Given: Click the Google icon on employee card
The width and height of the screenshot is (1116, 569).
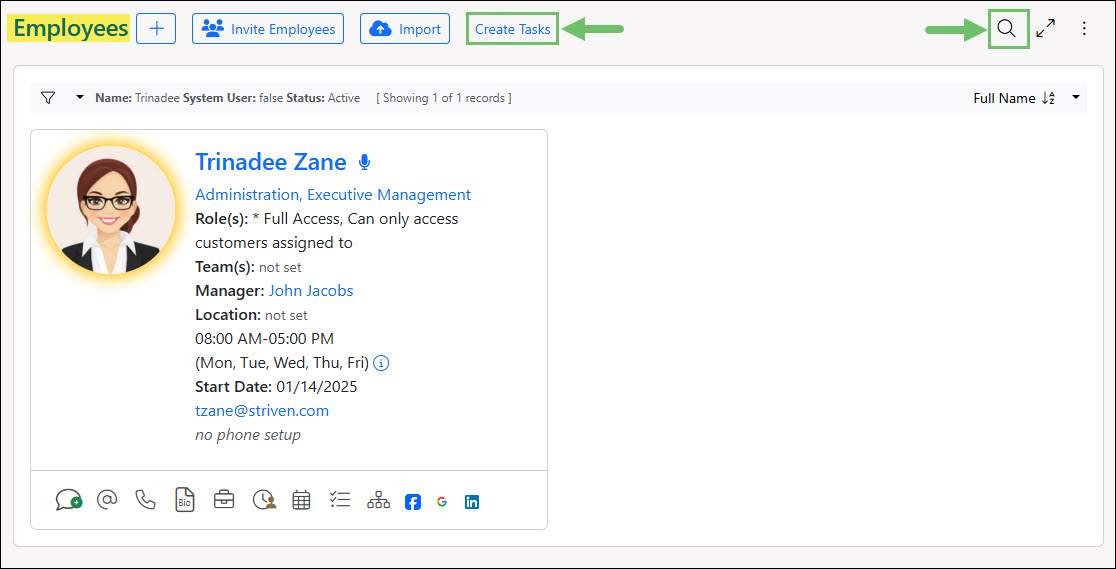Looking at the screenshot, I should (x=442, y=502).
